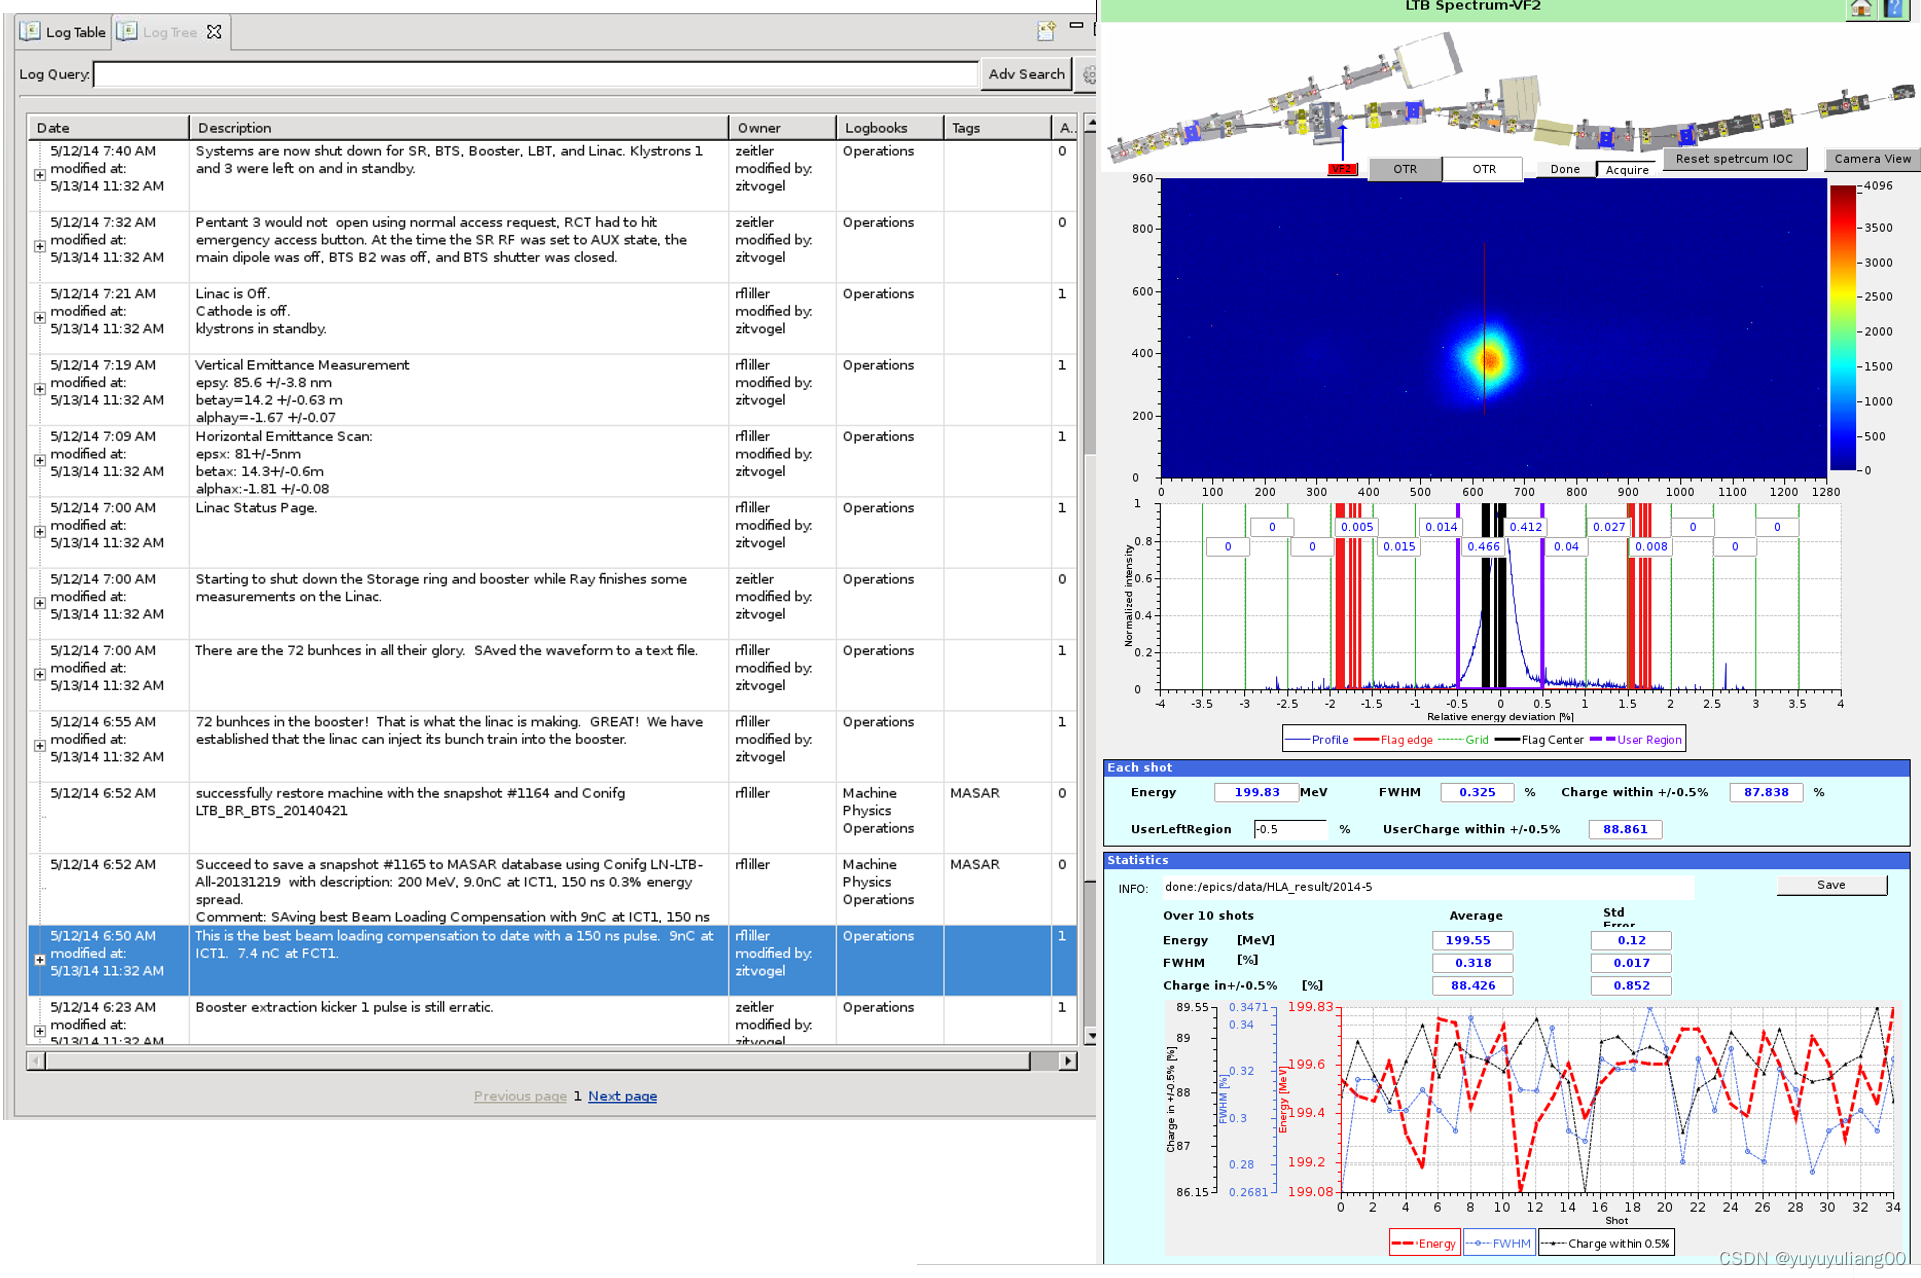
Task: Click the color scale bar beside beam image
Action: pyautogui.click(x=1843, y=327)
